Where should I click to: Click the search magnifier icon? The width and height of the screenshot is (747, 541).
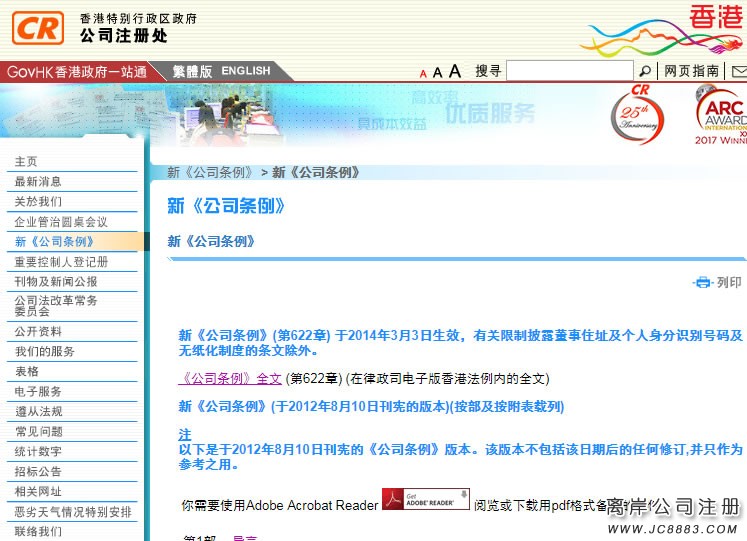(645, 71)
